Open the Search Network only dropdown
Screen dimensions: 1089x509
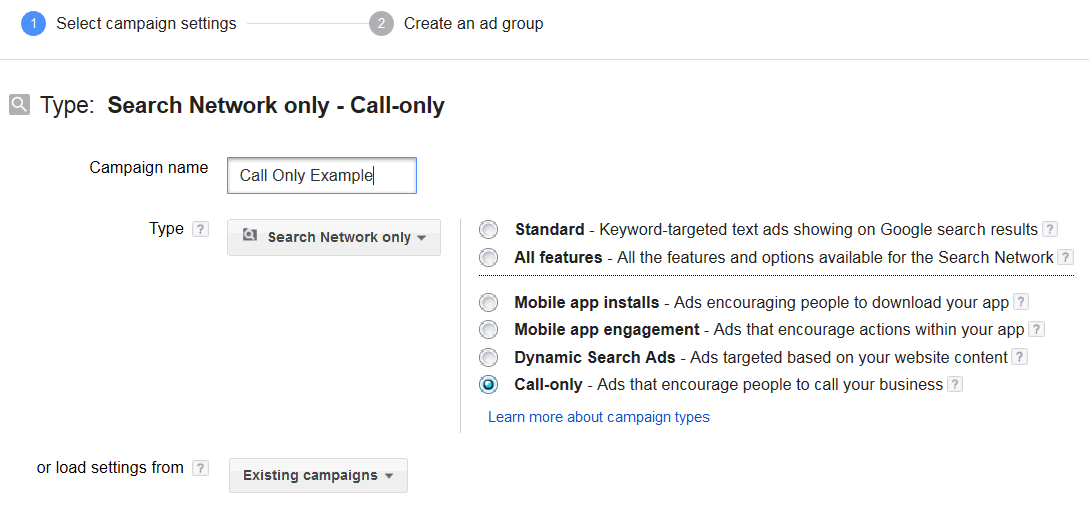334,237
